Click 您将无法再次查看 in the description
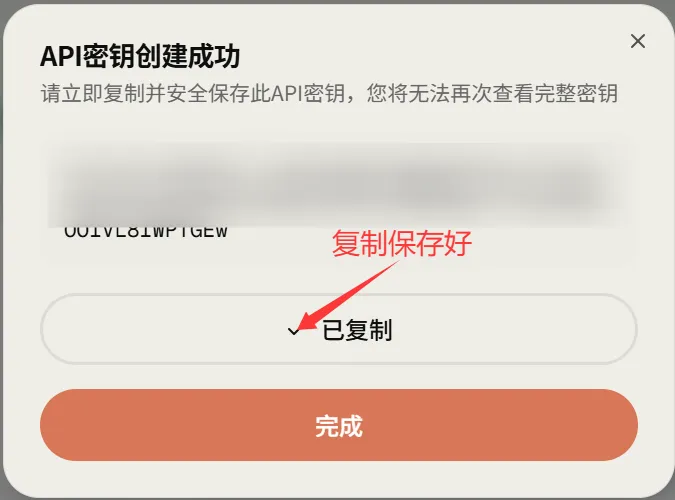This screenshot has width=675, height=500. tap(450, 93)
